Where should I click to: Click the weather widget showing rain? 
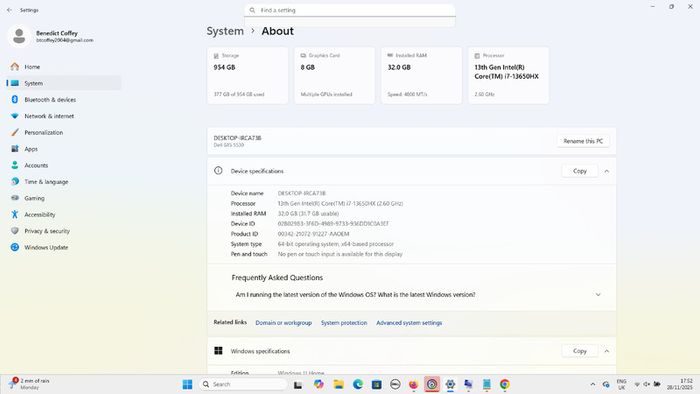click(30, 384)
